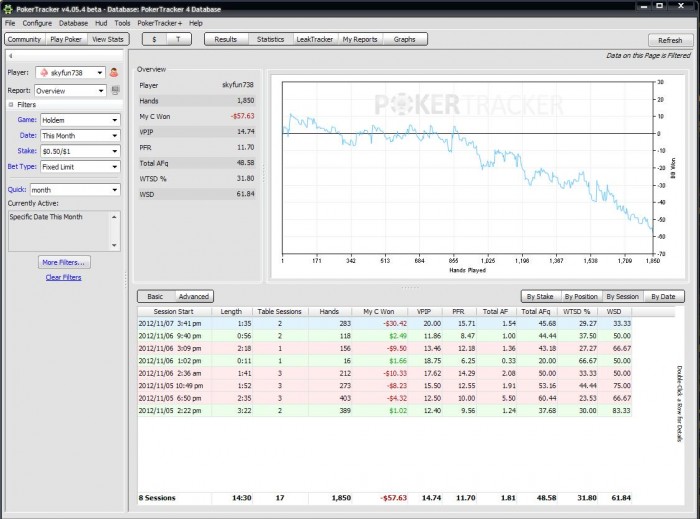Click scroll-up arrow in Currently Active box

pos(114,217)
